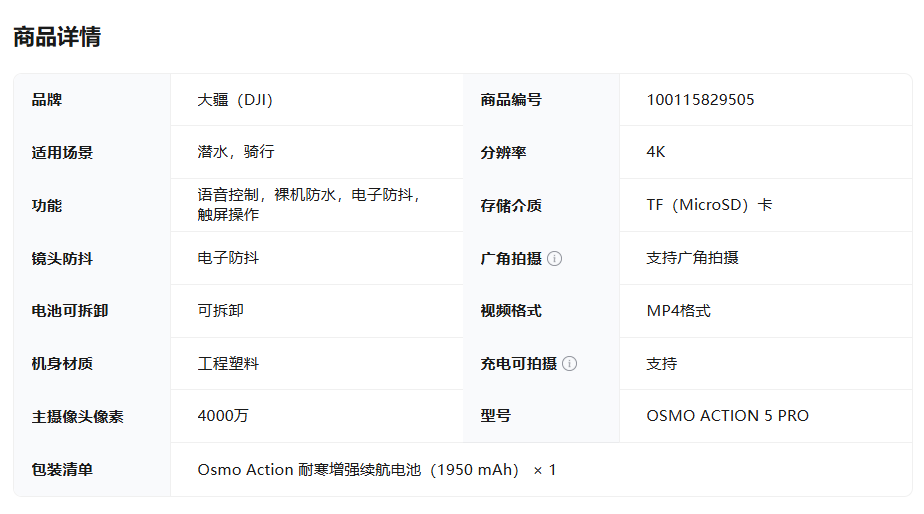This screenshot has height=514, width=924.
Task: Click the 工程塑料 material value
Action: 228,363
